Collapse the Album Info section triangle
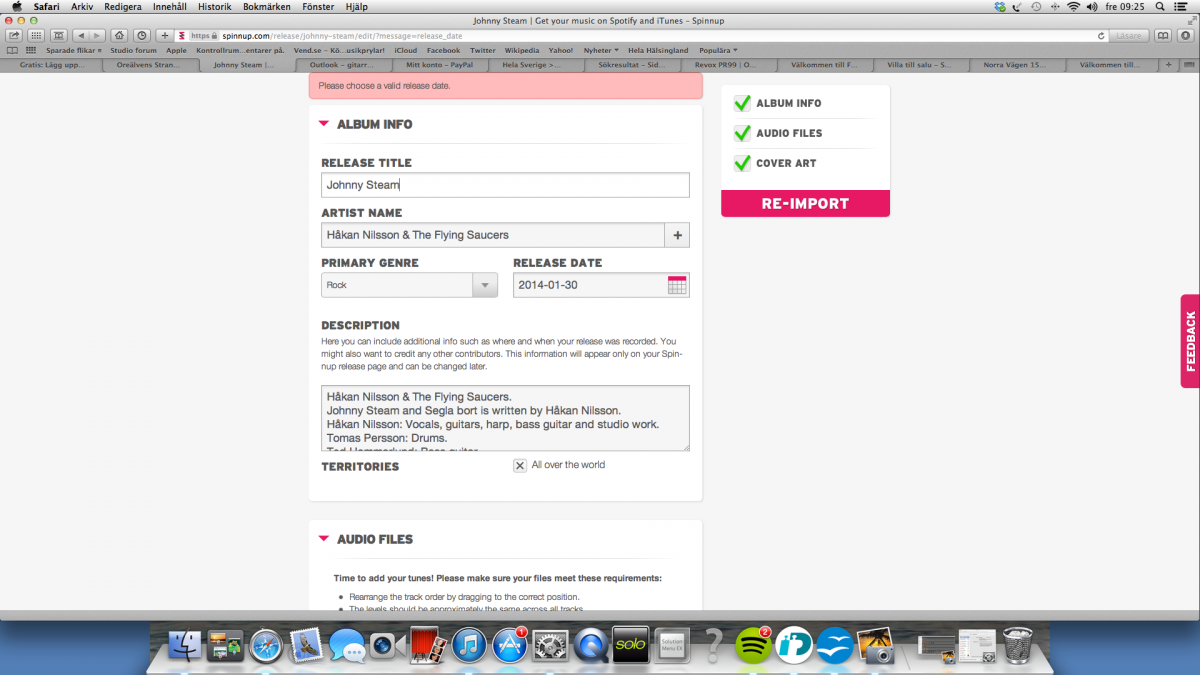Image resolution: width=1200 pixels, height=675 pixels. click(323, 124)
